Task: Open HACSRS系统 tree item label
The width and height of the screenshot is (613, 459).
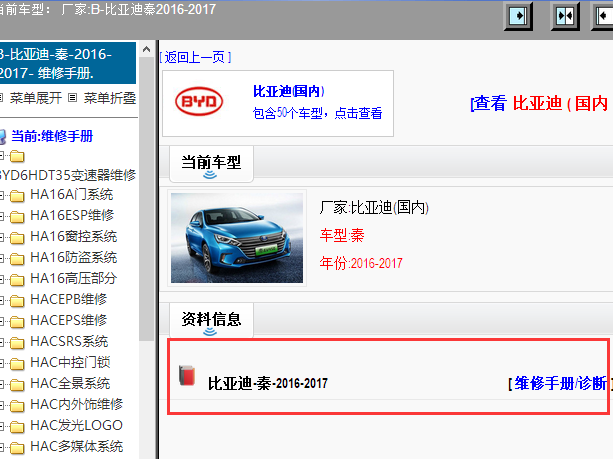Action: 69,341
